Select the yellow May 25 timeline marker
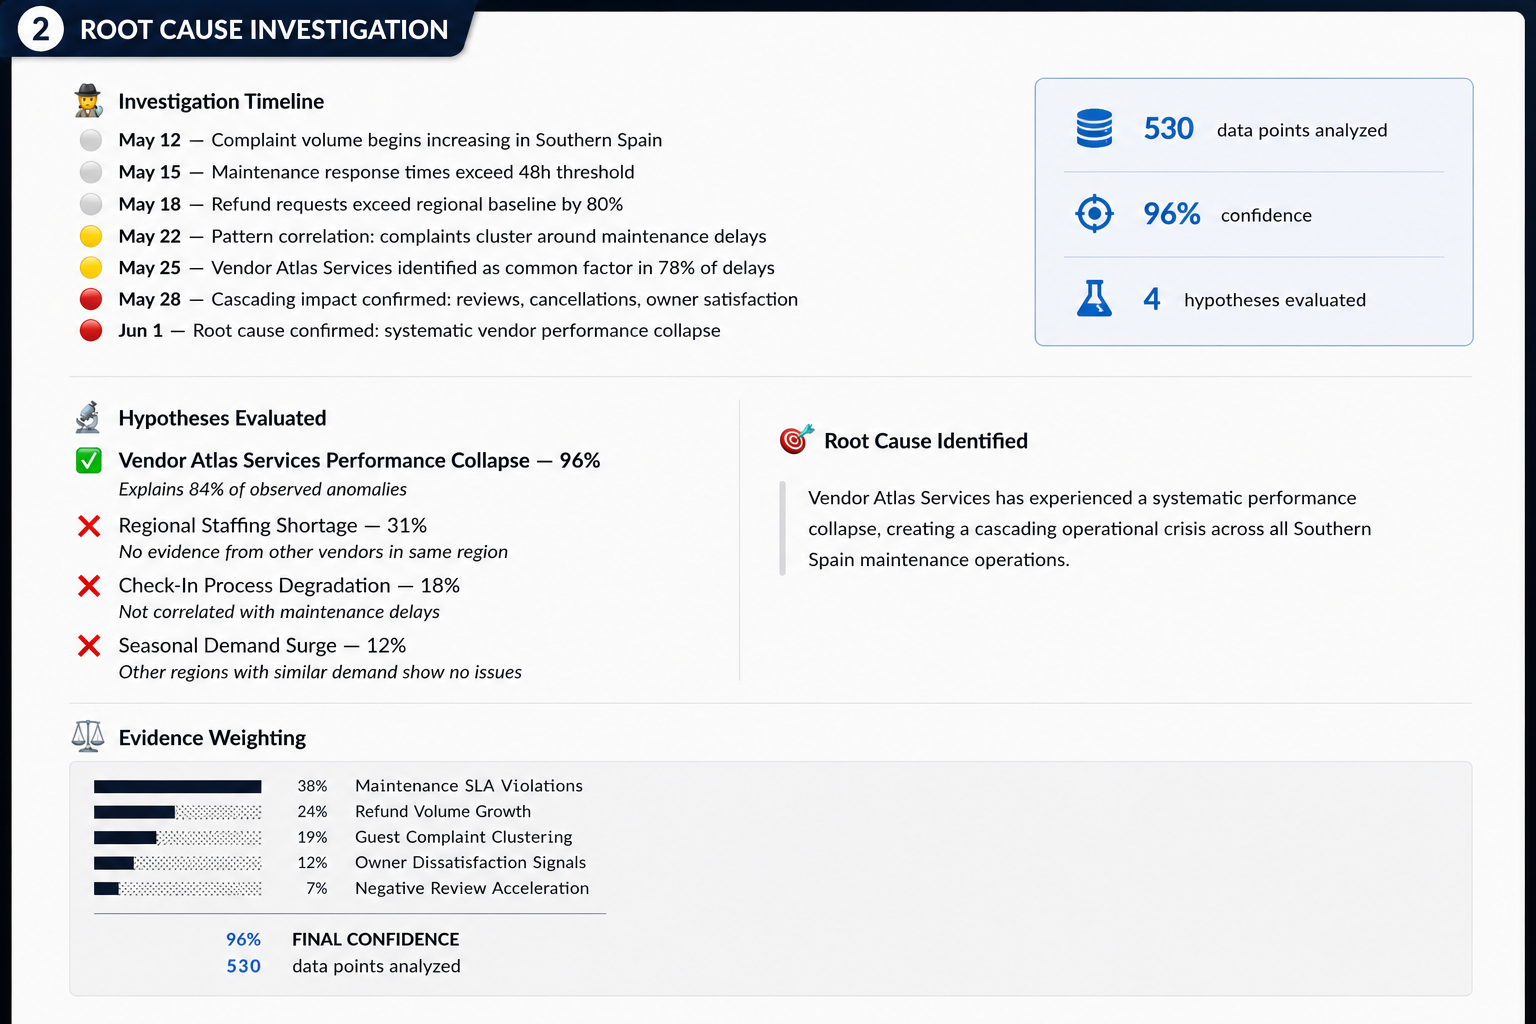Screen dimensions: 1536x1024 tap(91, 267)
